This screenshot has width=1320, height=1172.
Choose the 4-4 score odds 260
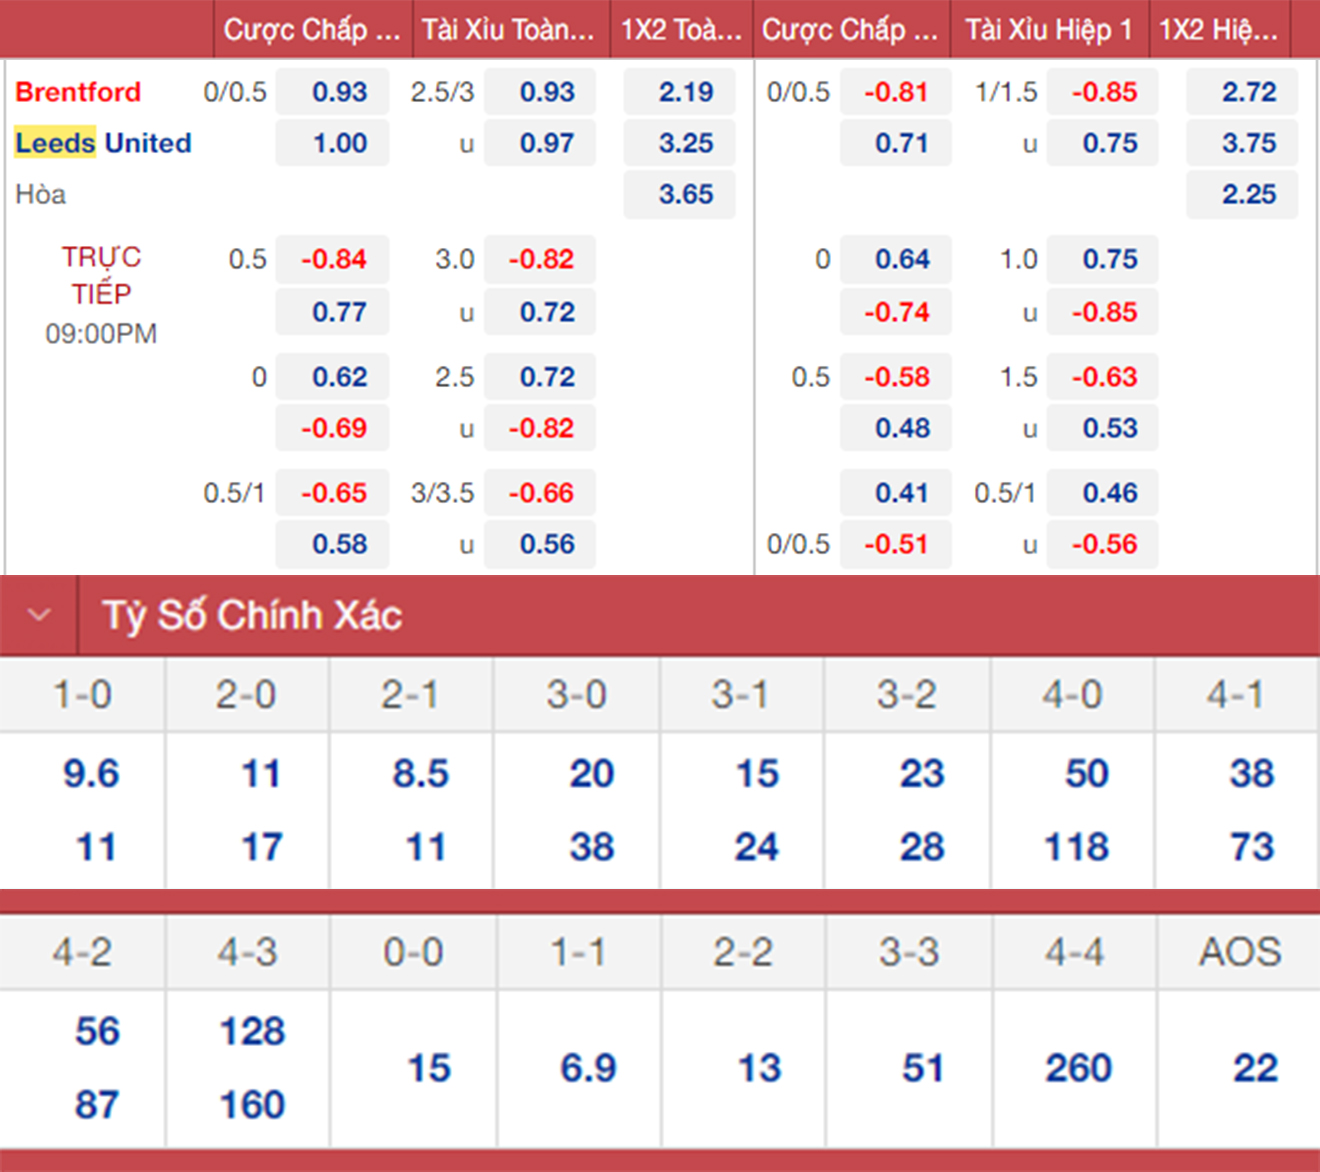(1078, 1068)
